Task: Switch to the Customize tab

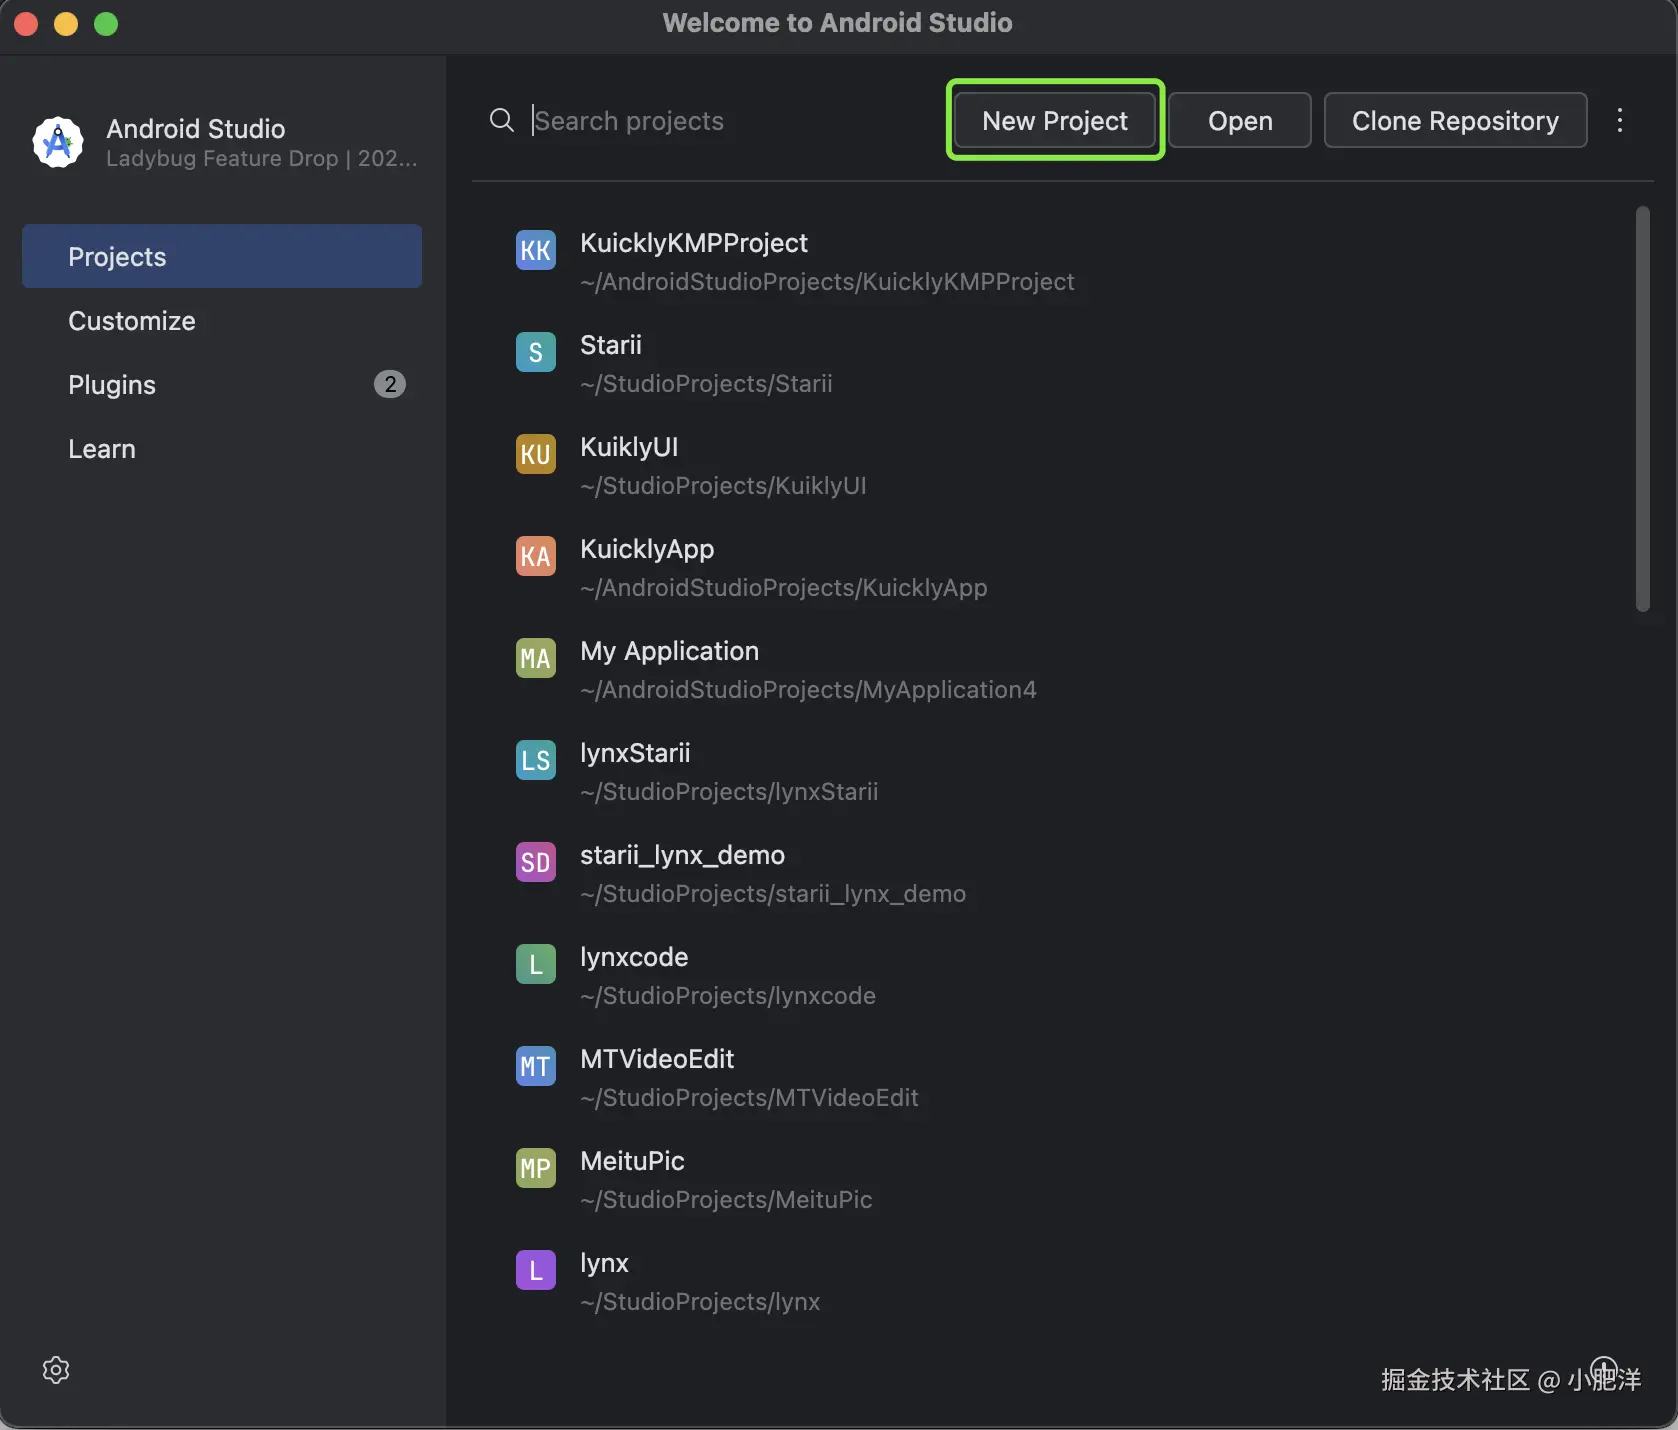Action: coord(132,321)
